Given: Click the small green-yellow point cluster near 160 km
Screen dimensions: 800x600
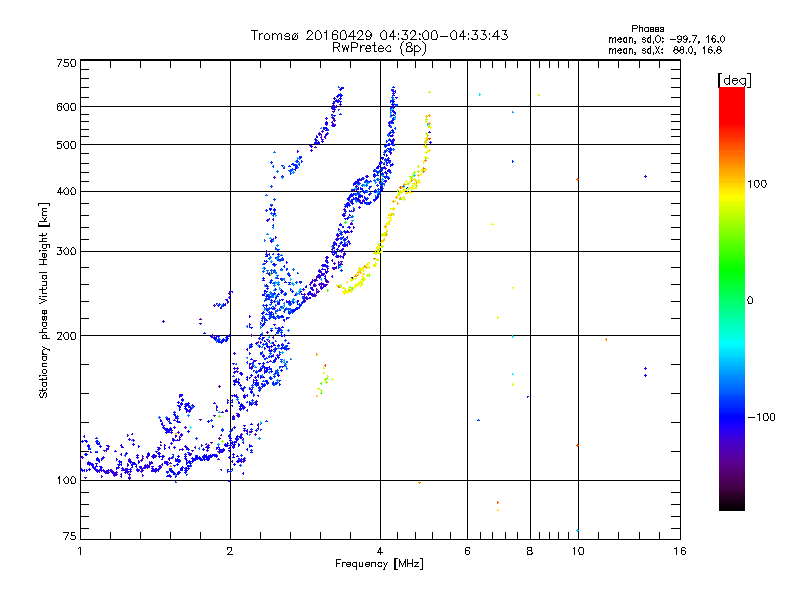Looking at the screenshot, I should [x=323, y=380].
